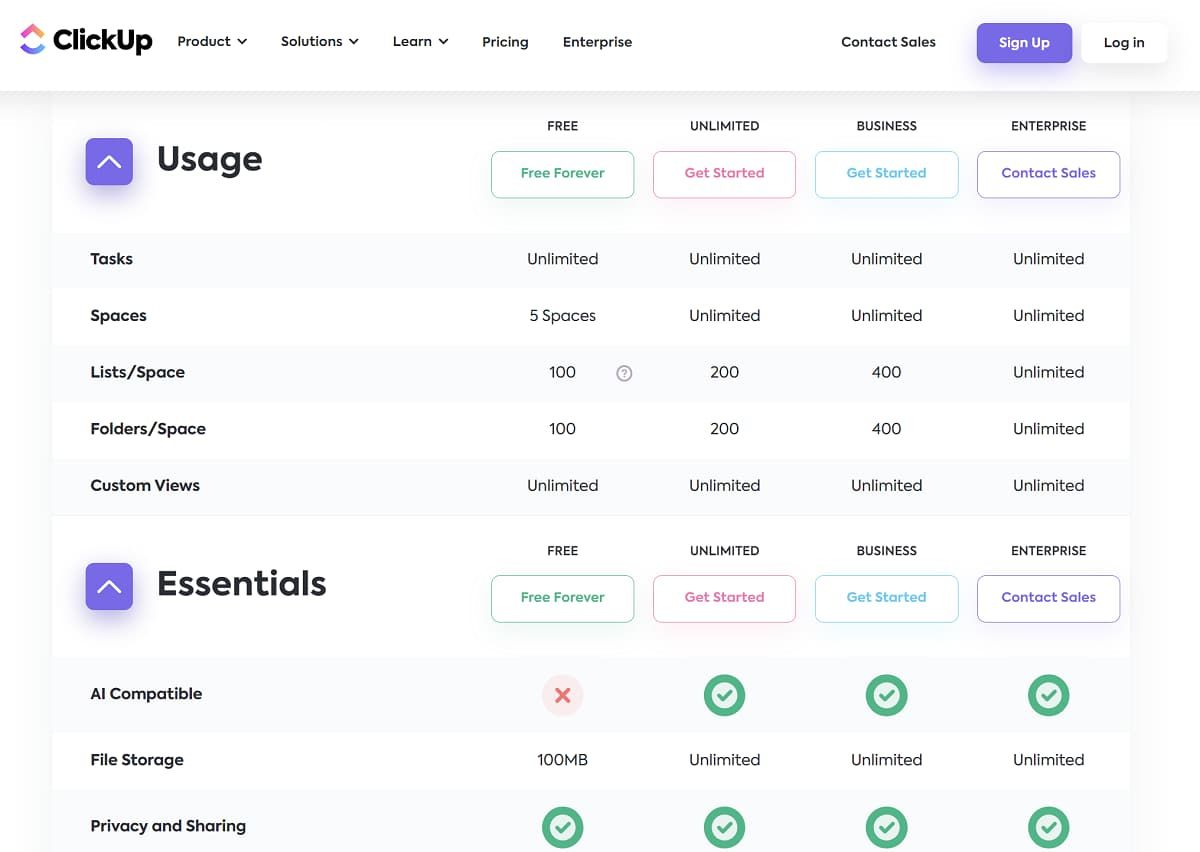Image resolution: width=1200 pixels, height=852 pixels.
Task: Click the Unlimited plan Privacy and Sharing checkmark
Action: [724, 827]
